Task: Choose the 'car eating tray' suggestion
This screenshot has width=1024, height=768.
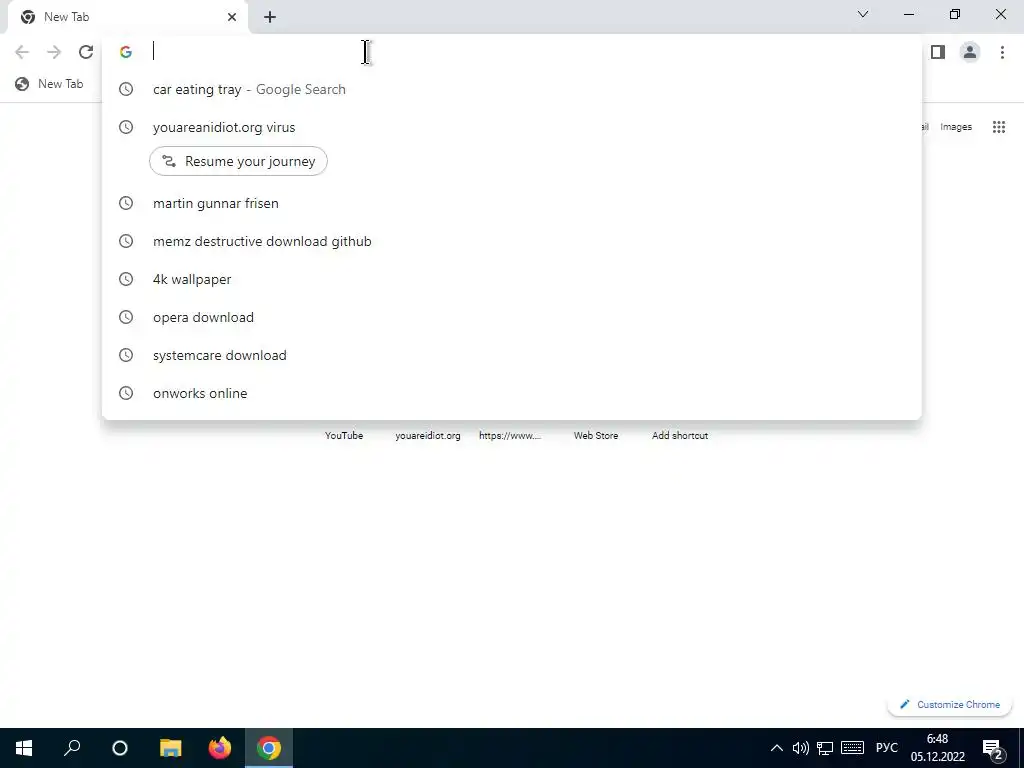Action: coord(511,89)
